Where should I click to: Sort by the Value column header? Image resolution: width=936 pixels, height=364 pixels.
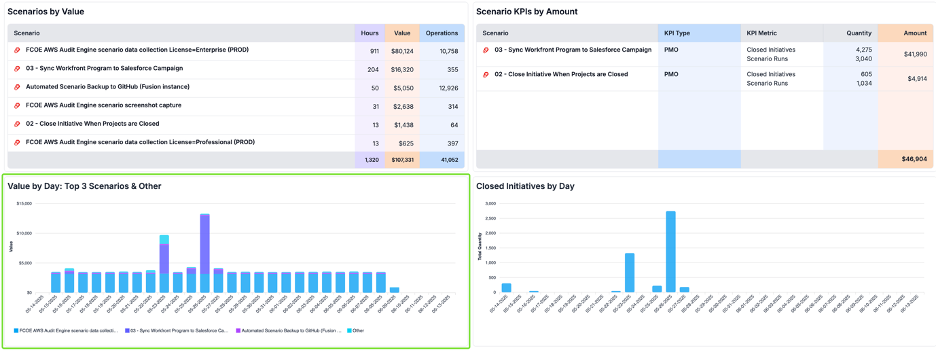(402, 33)
